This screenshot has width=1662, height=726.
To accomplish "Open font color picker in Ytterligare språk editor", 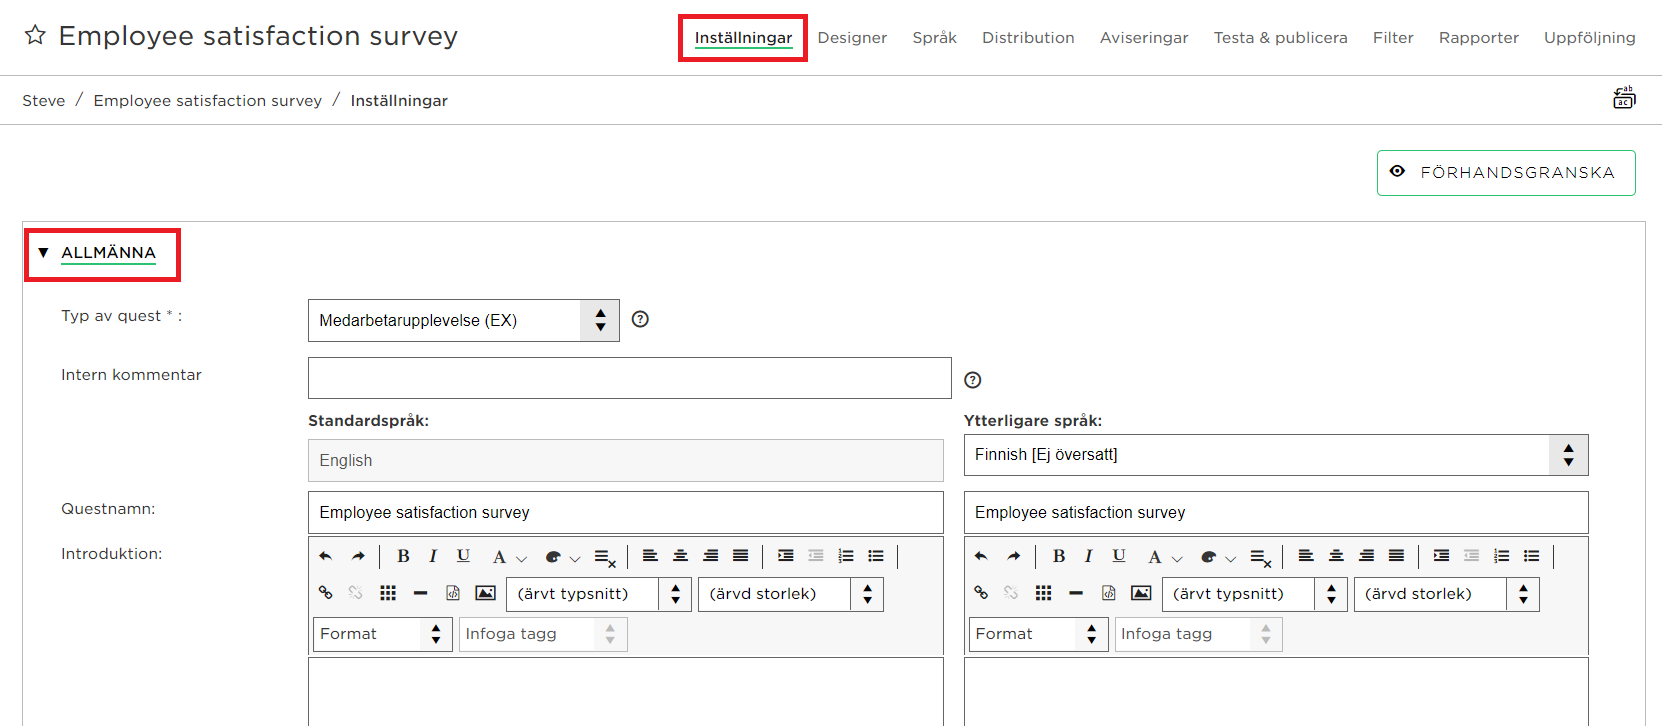I will point(1164,557).
